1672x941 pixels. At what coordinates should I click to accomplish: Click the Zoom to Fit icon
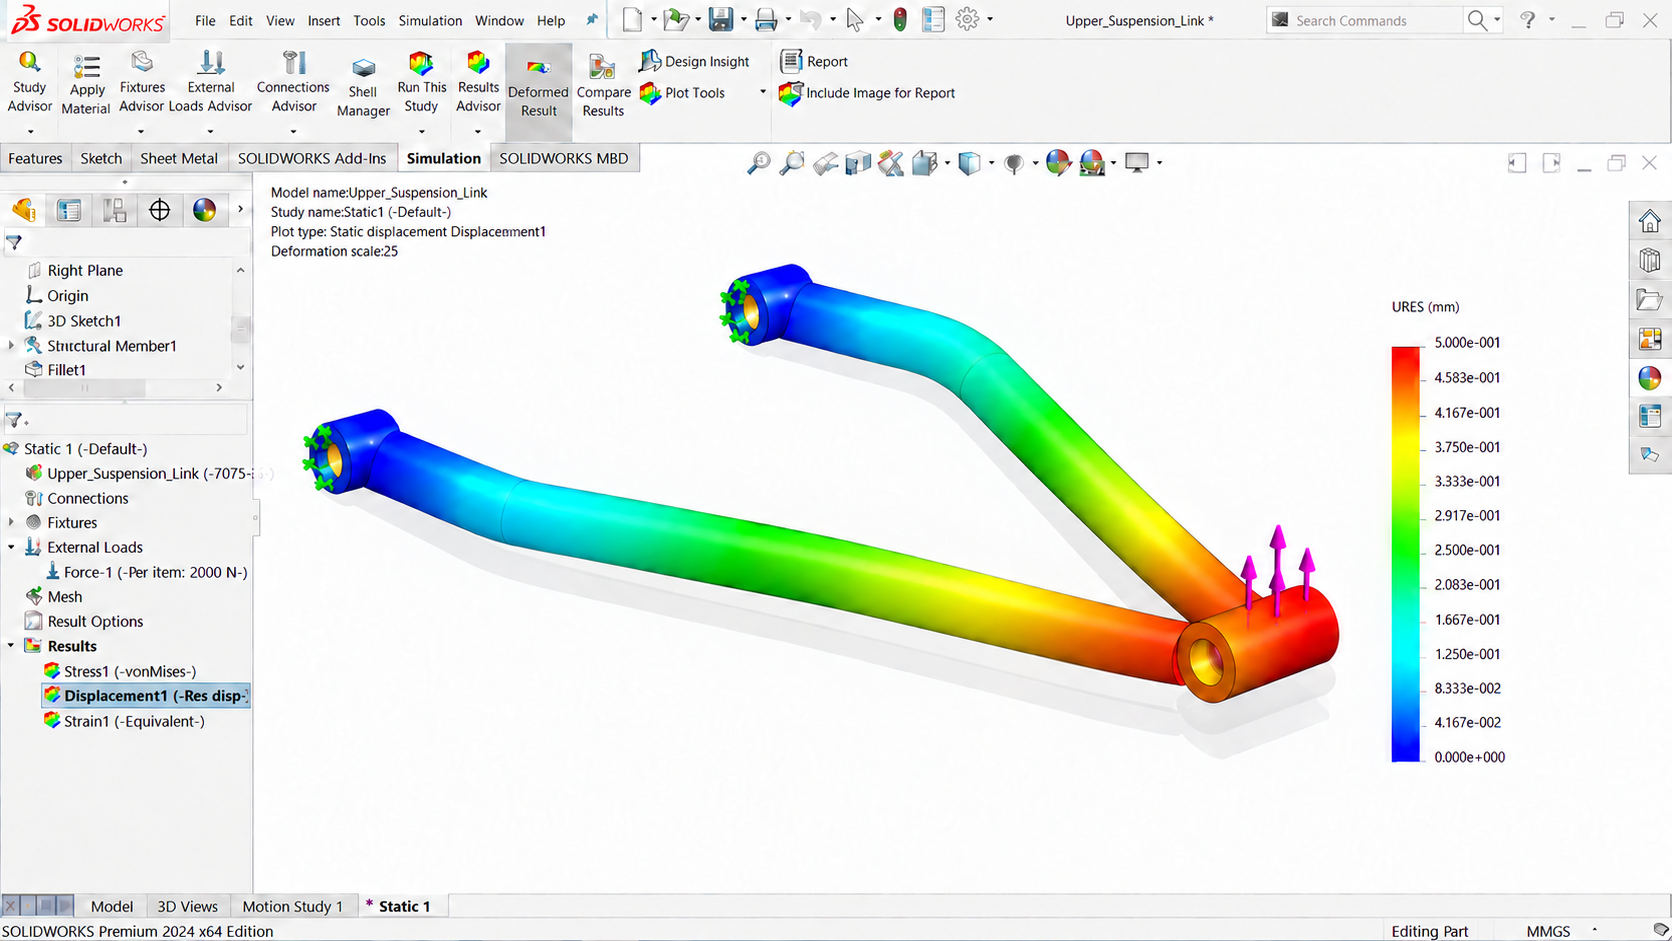(759, 163)
